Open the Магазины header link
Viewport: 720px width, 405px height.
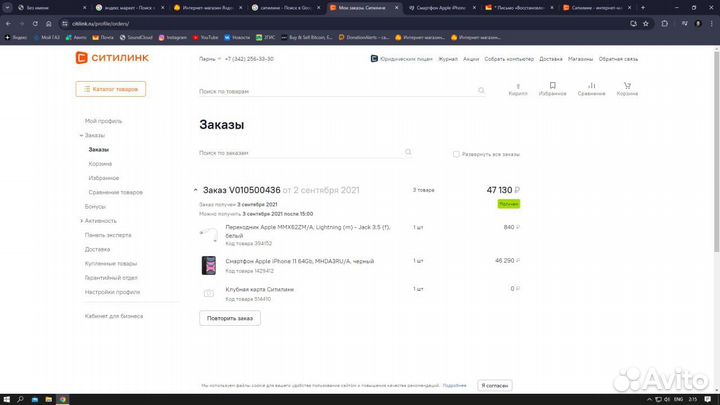[x=580, y=59]
